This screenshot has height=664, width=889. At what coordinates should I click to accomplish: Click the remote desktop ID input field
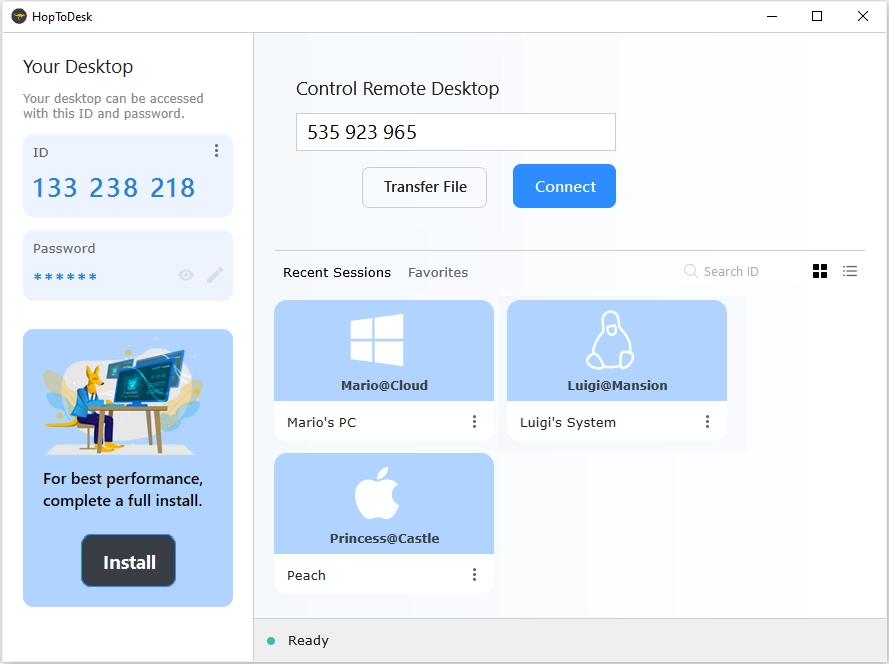(x=455, y=131)
